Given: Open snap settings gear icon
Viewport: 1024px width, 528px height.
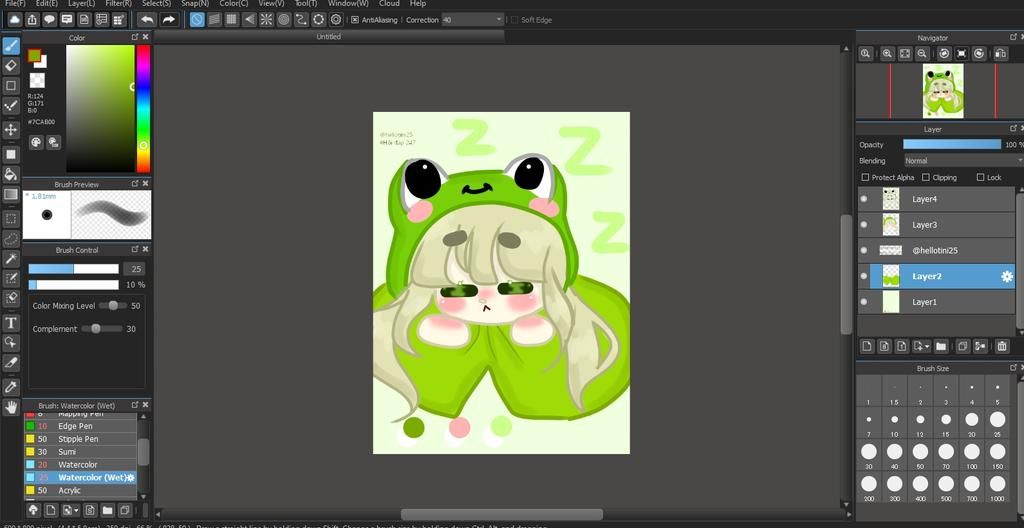Looking at the screenshot, I should (336, 20).
